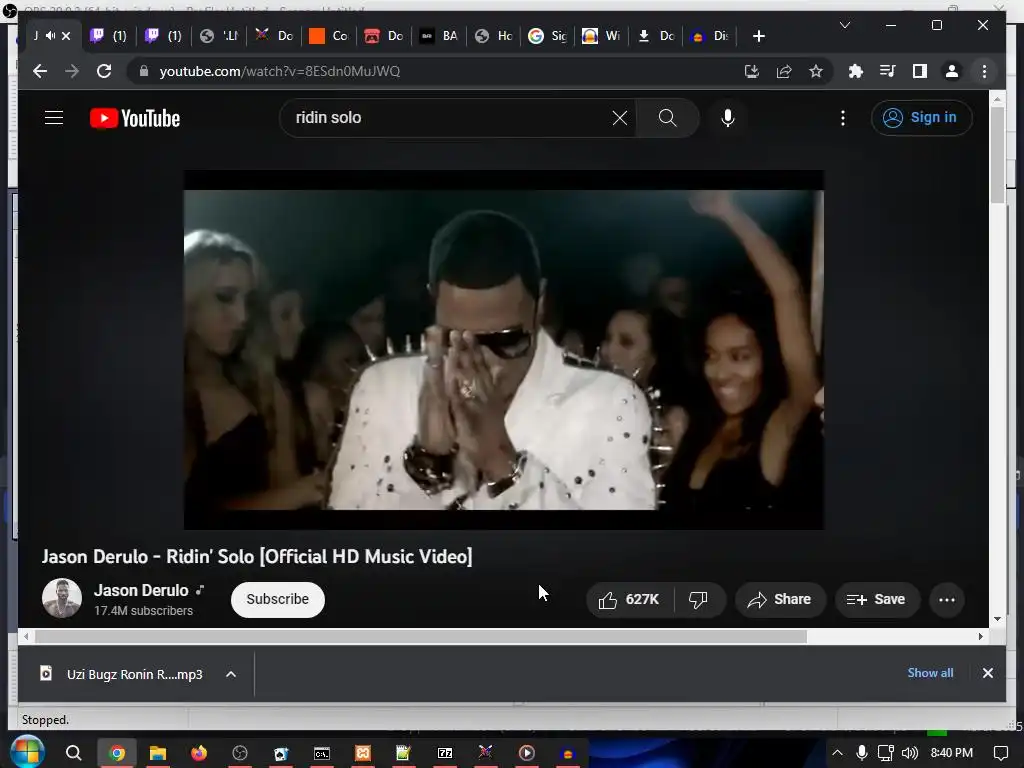Open clock showing 8:40 PM
1024x768 pixels.
(x=952, y=753)
